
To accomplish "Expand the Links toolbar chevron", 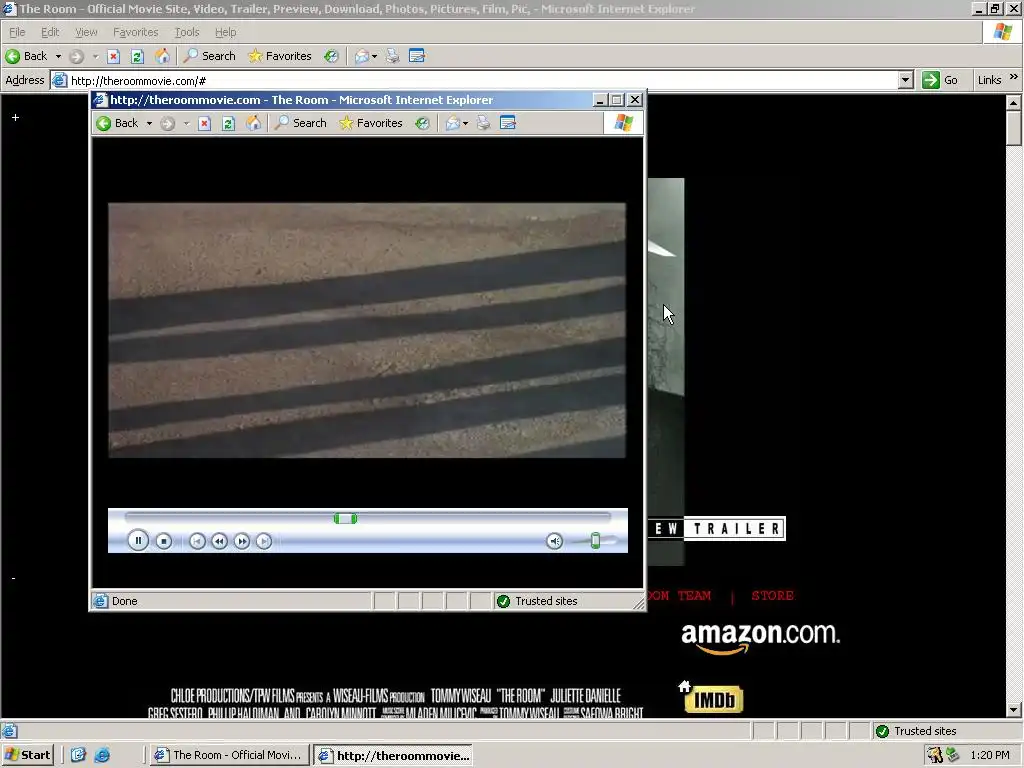I will (x=1014, y=78).
